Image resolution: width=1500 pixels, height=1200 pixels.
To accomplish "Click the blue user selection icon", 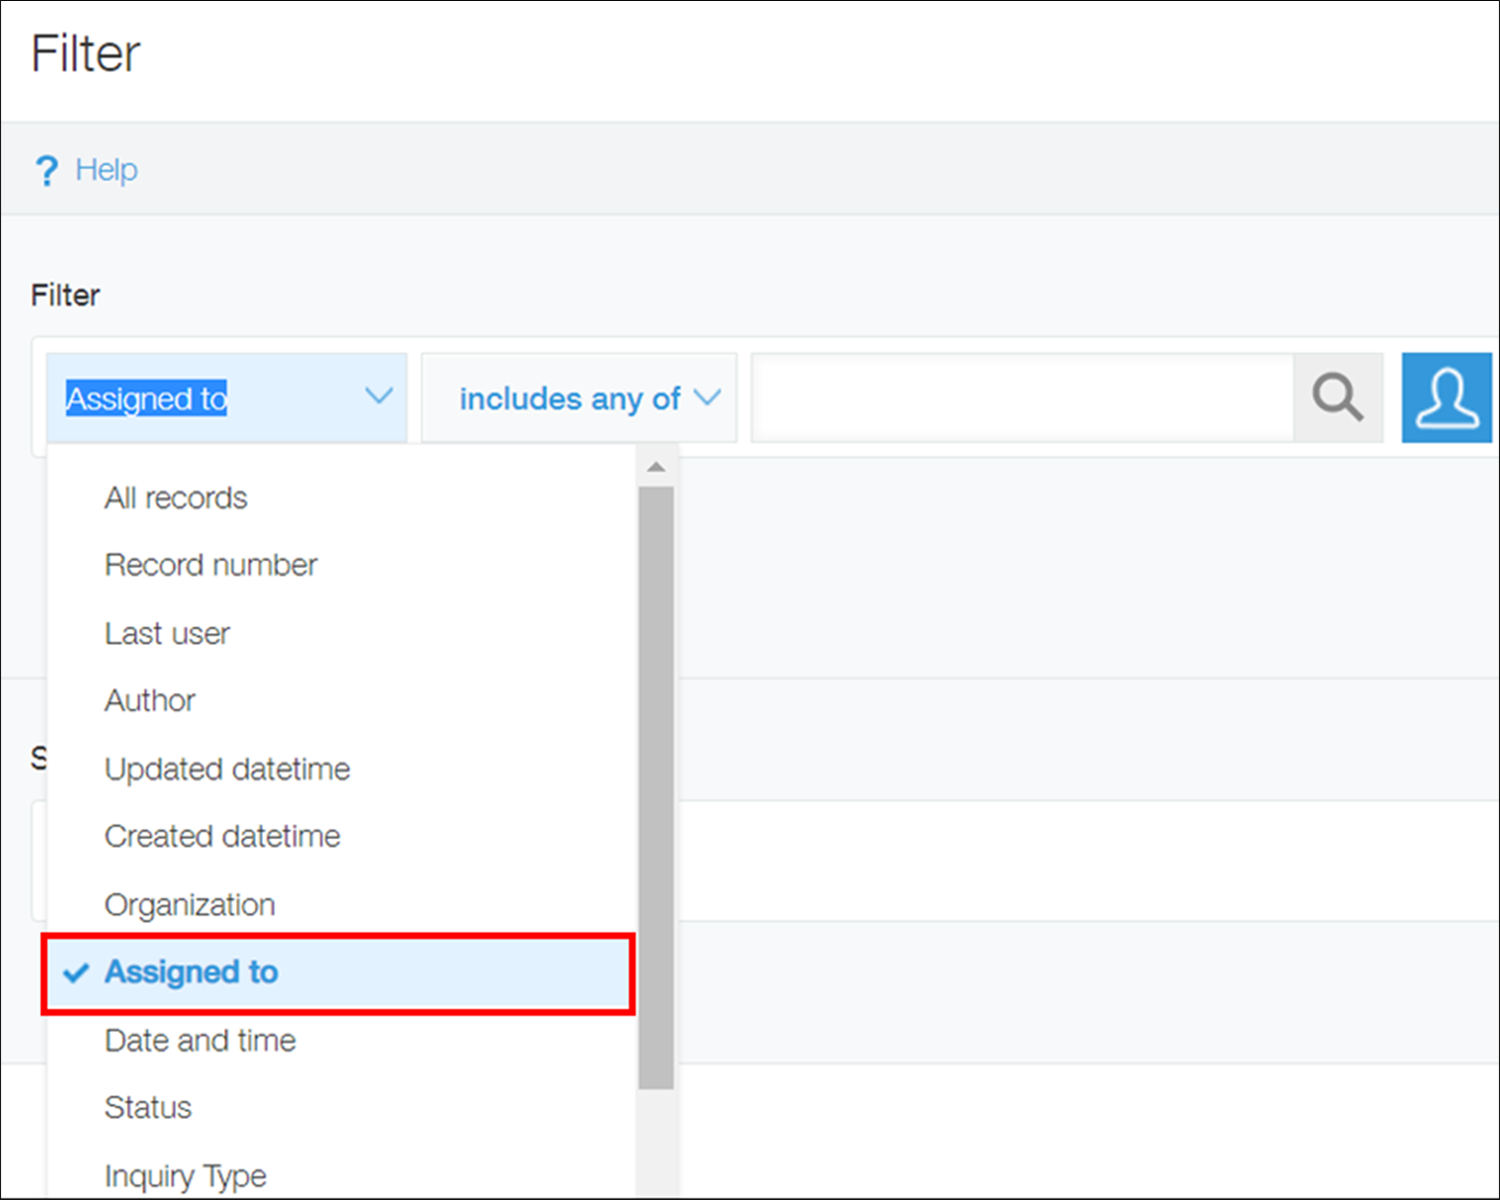I will [x=1447, y=397].
